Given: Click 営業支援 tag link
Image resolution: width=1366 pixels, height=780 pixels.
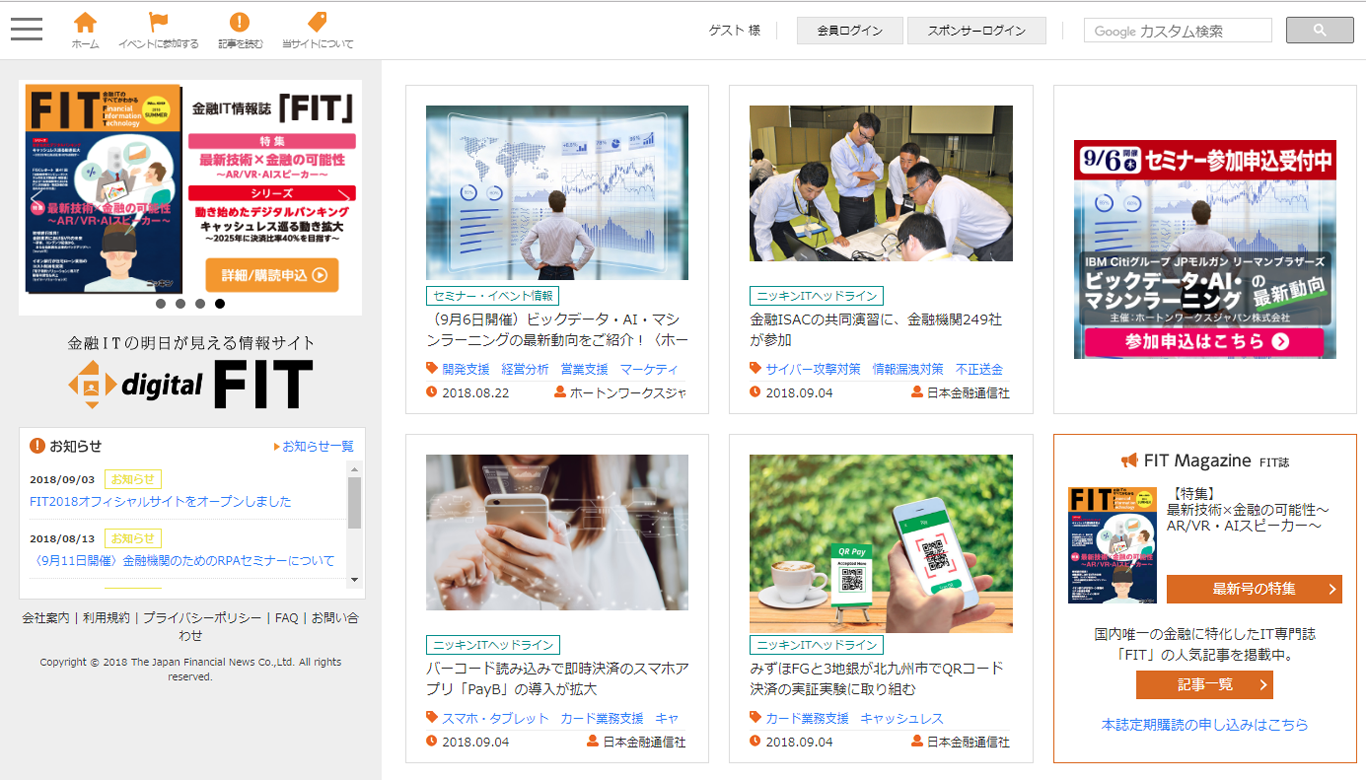Looking at the screenshot, I should [x=584, y=369].
